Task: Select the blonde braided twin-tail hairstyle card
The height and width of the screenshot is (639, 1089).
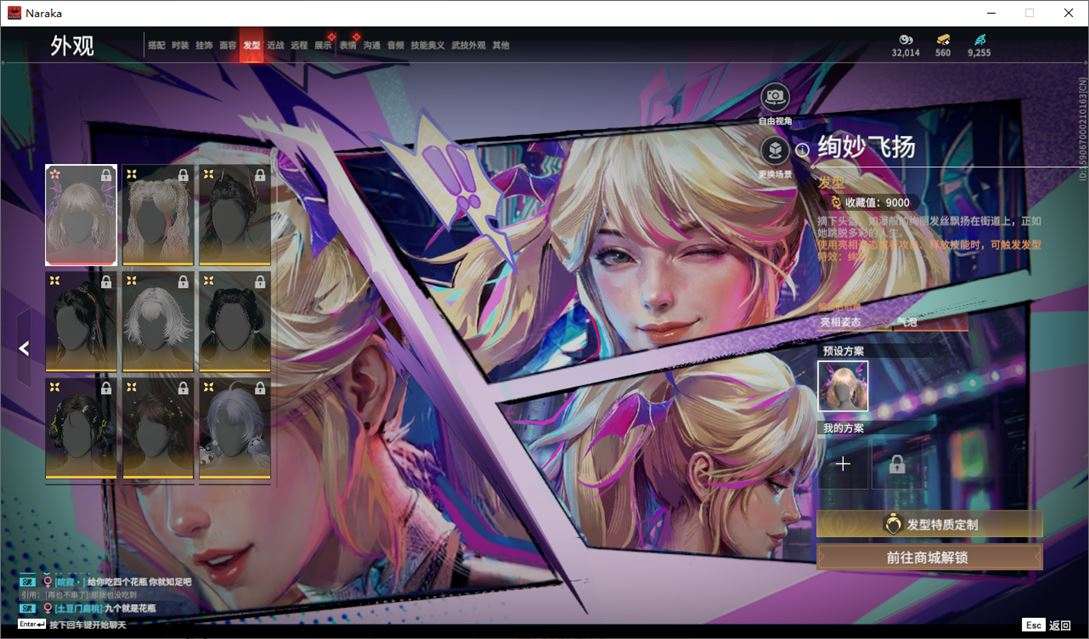Action: (x=158, y=215)
